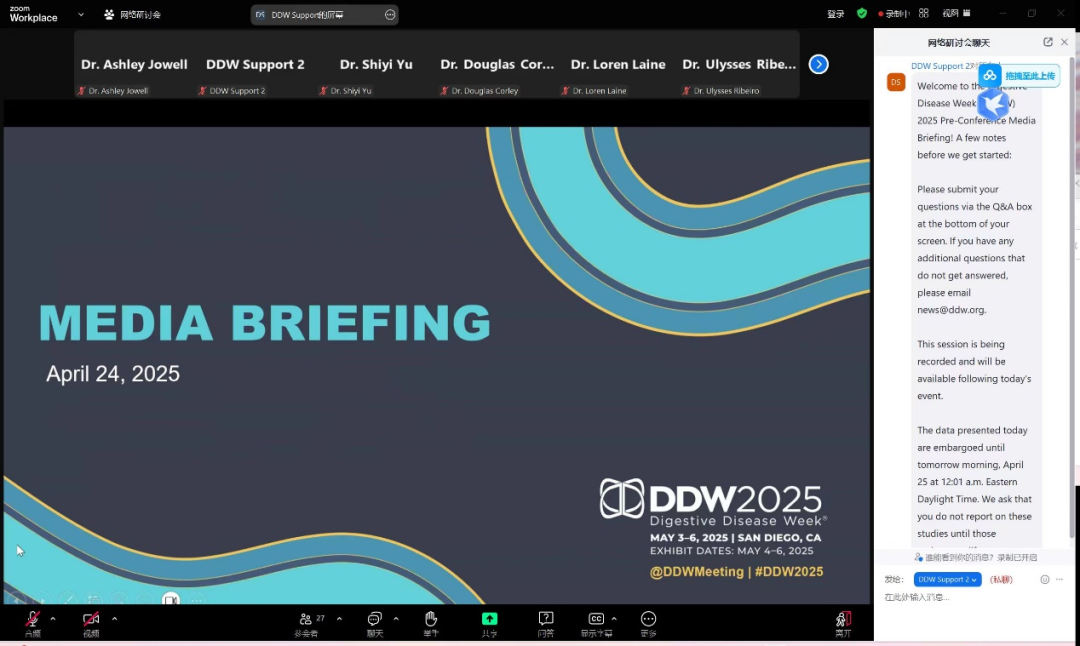The height and width of the screenshot is (646, 1080).
Task: Click the chat panel scrollbar
Action: pyautogui.click(x=1071, y=296)
